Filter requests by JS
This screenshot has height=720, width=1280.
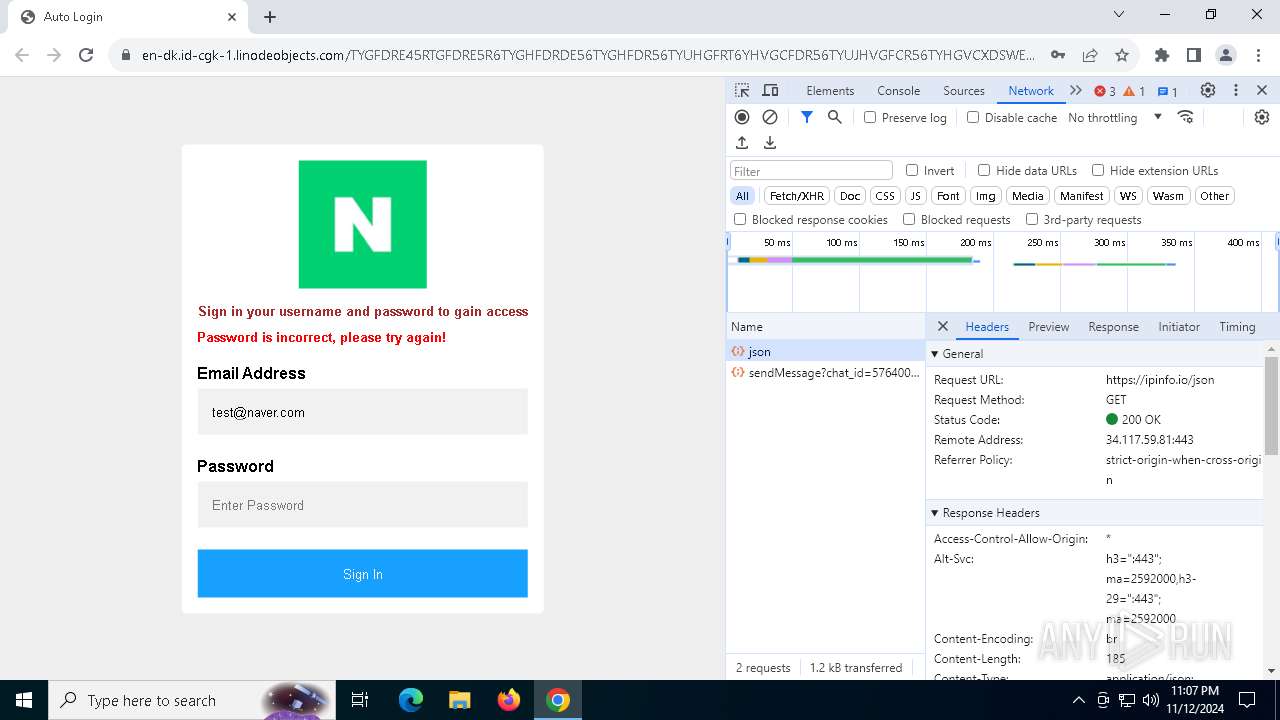click(915, 196)
